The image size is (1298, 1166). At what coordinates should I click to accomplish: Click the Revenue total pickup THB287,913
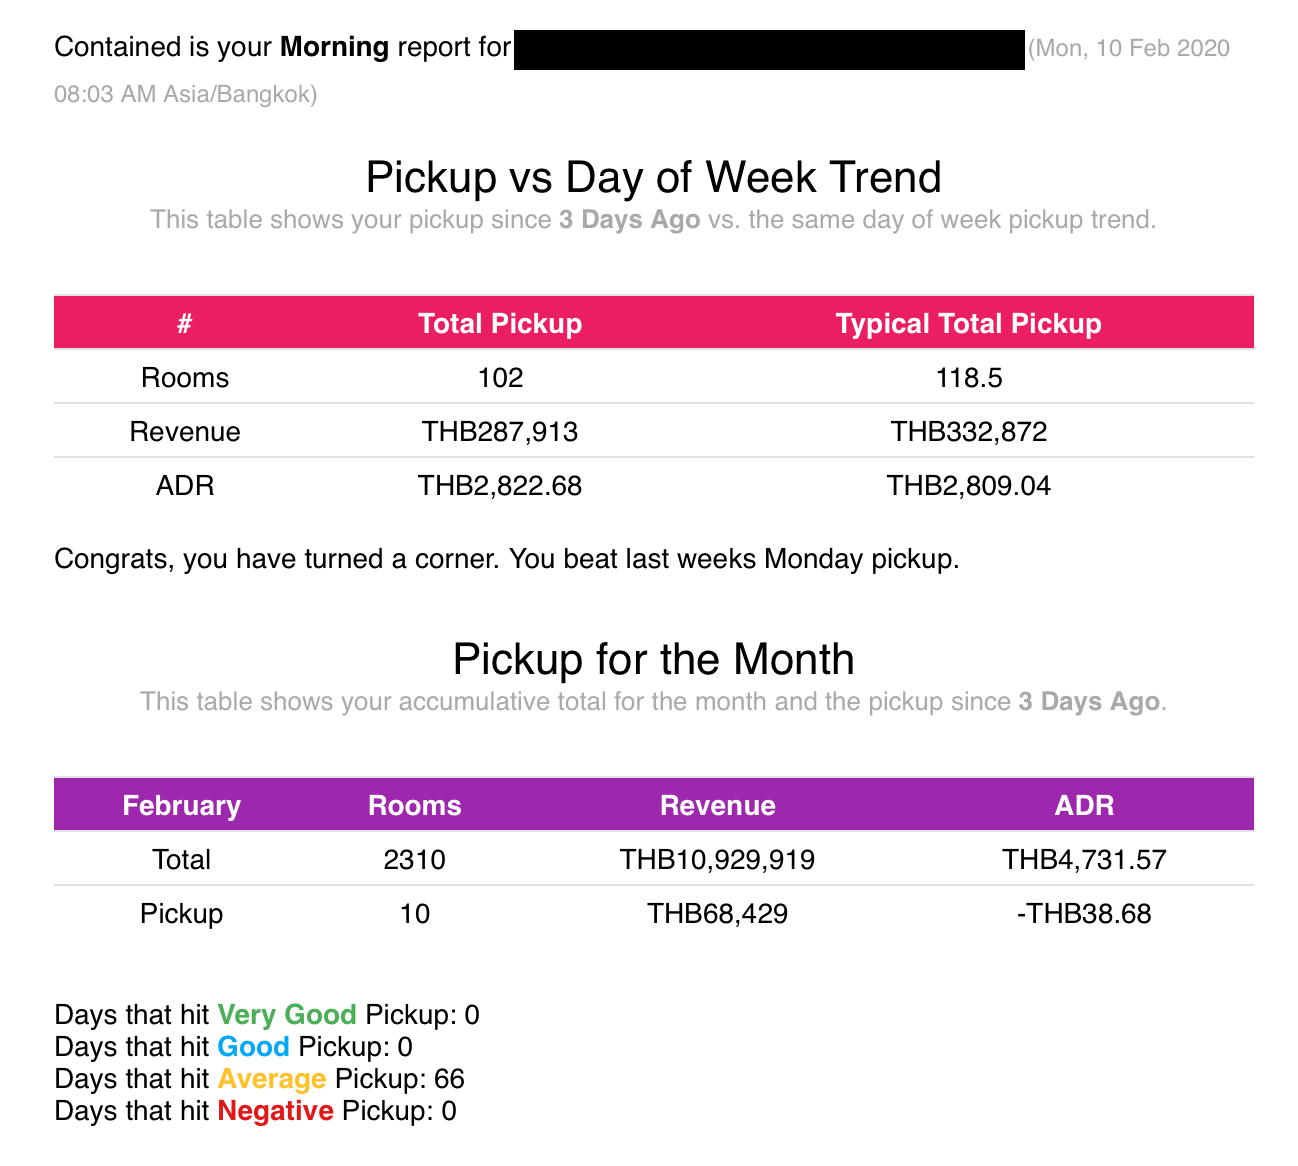[x=500, y=431]
